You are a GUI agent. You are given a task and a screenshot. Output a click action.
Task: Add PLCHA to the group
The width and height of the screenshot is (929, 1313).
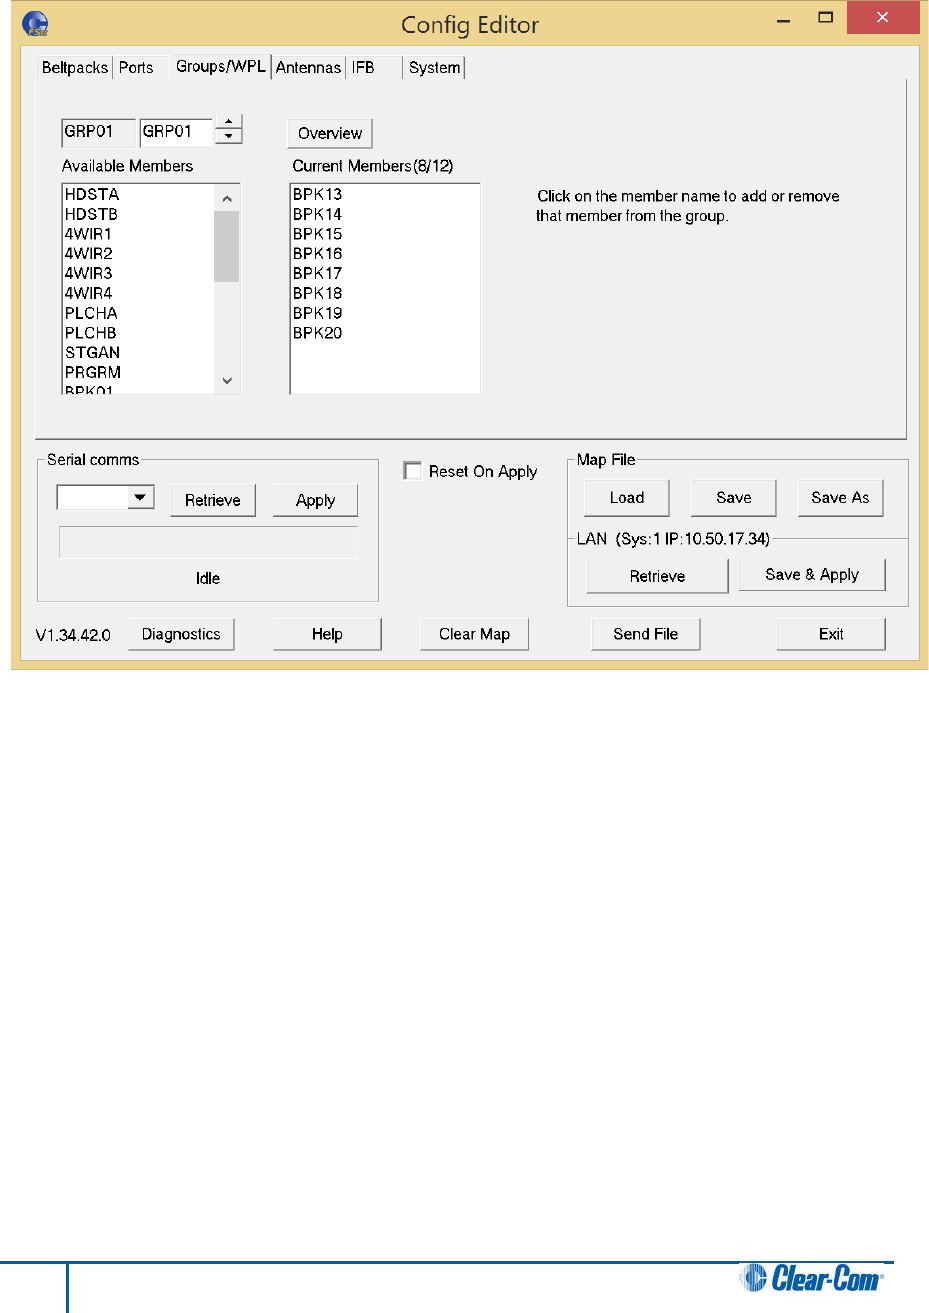tap(91, 313)
